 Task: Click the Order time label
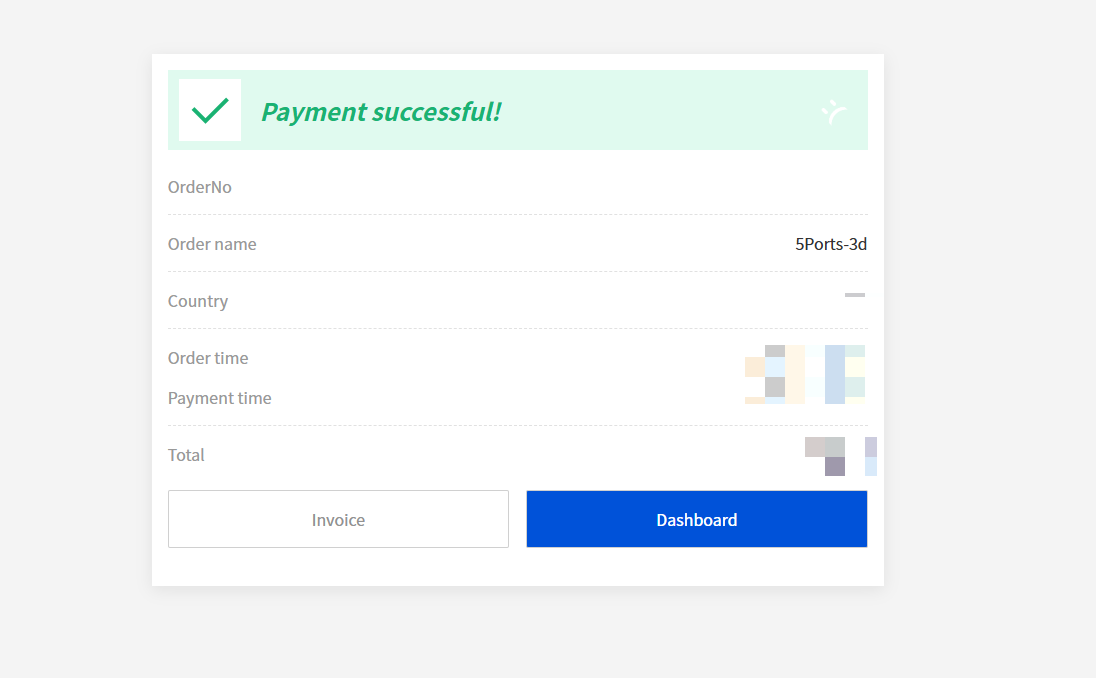click(x=208, y=358)
